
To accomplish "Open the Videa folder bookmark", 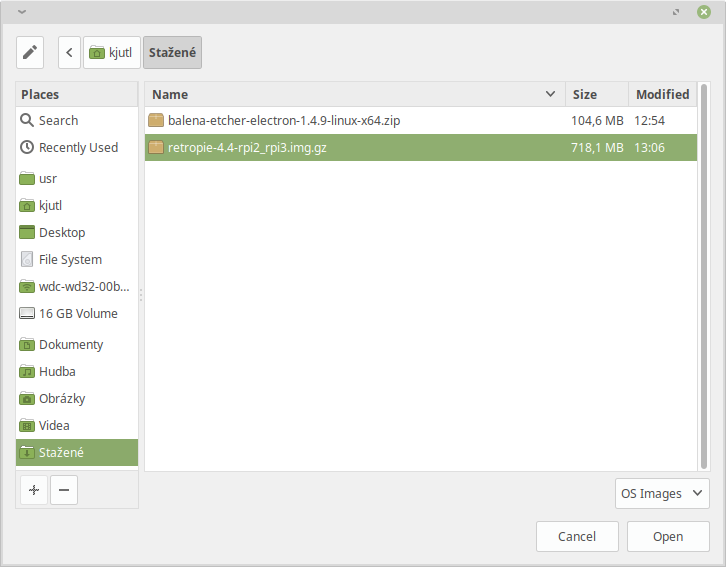I will [77, 425].
